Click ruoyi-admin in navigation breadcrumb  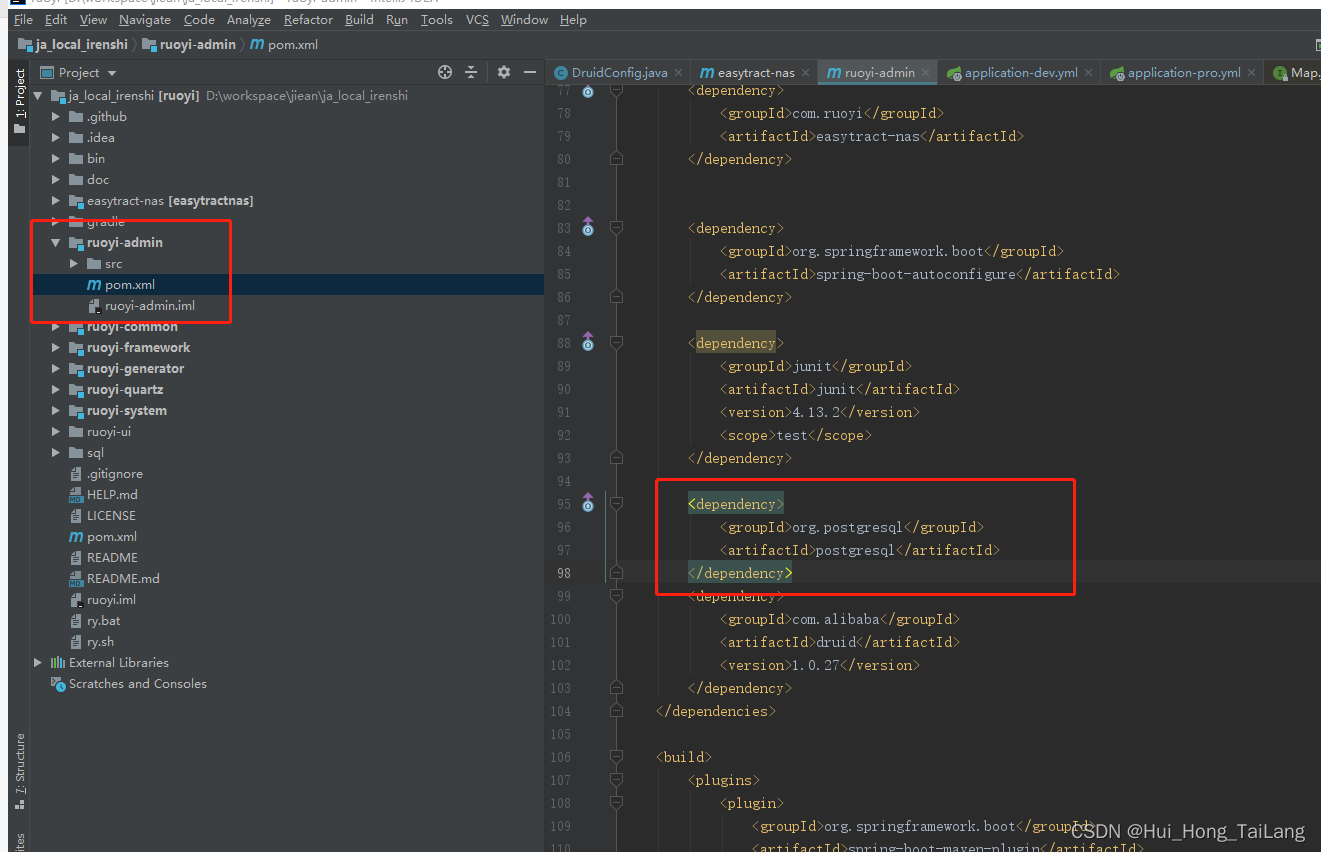[x=189, y=44]
